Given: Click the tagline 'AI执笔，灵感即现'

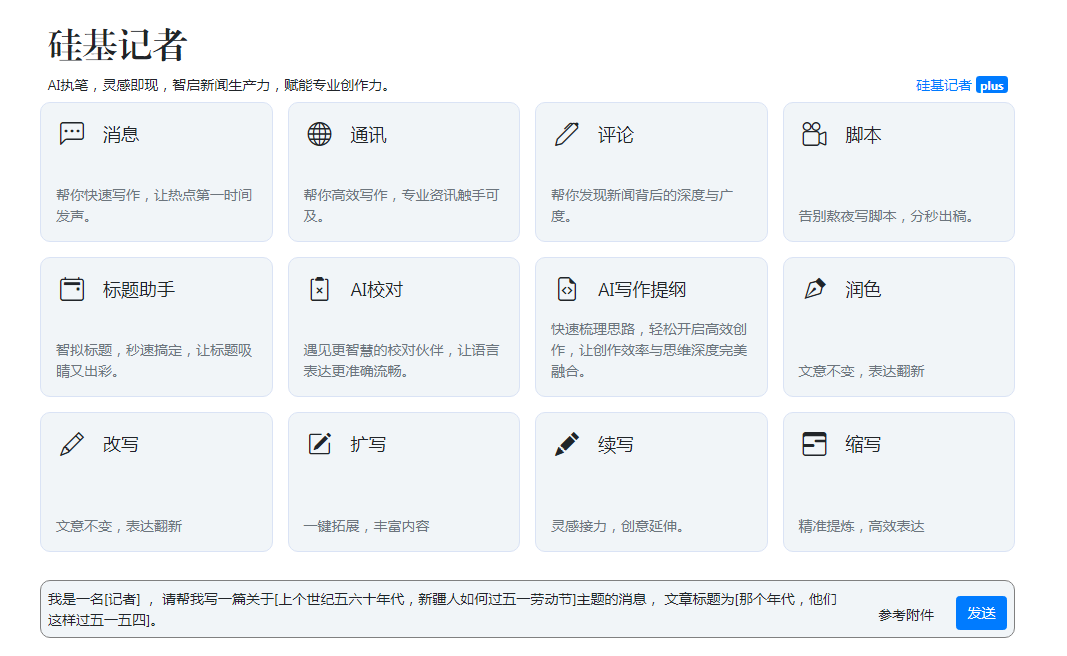Looking at the screenshot, I should tap(103, 86).
